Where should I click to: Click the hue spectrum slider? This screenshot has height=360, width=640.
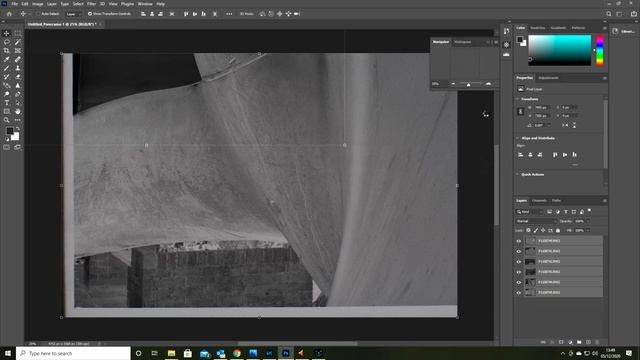(600, 50)
